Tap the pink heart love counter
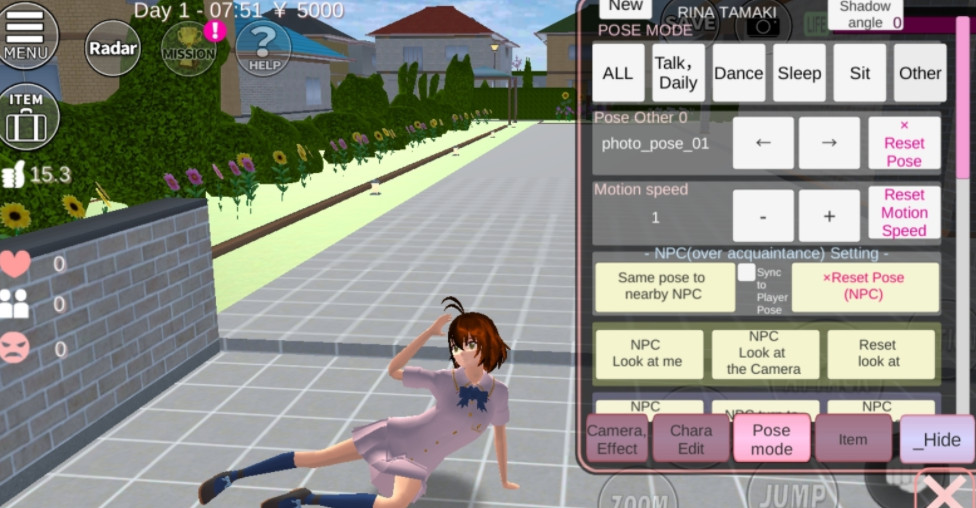This screenshot has height=508, width=976. coord(15,263)
